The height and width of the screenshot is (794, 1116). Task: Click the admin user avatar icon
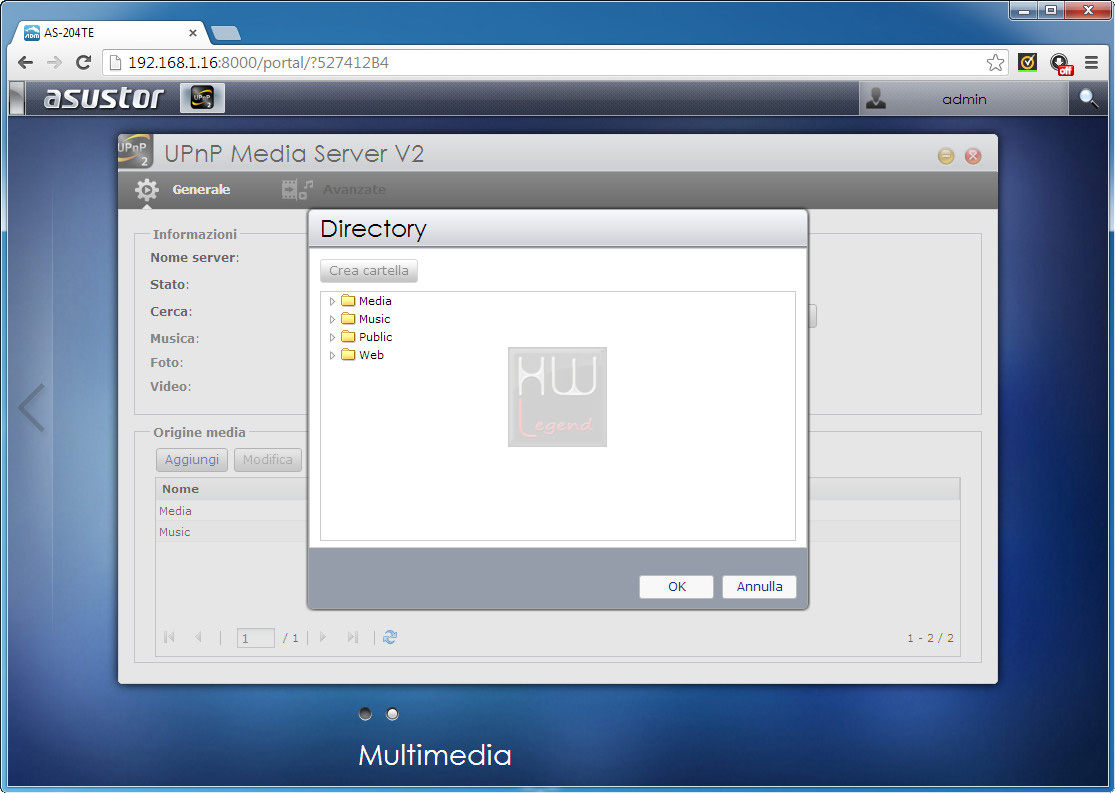(875, 98)
